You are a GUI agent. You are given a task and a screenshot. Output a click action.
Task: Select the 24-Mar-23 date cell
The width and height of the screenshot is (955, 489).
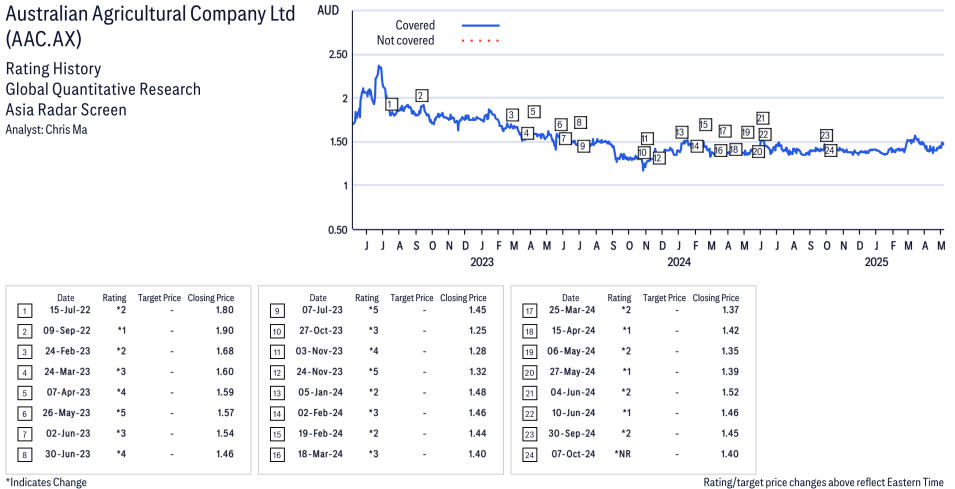click(x=68, y=371)
